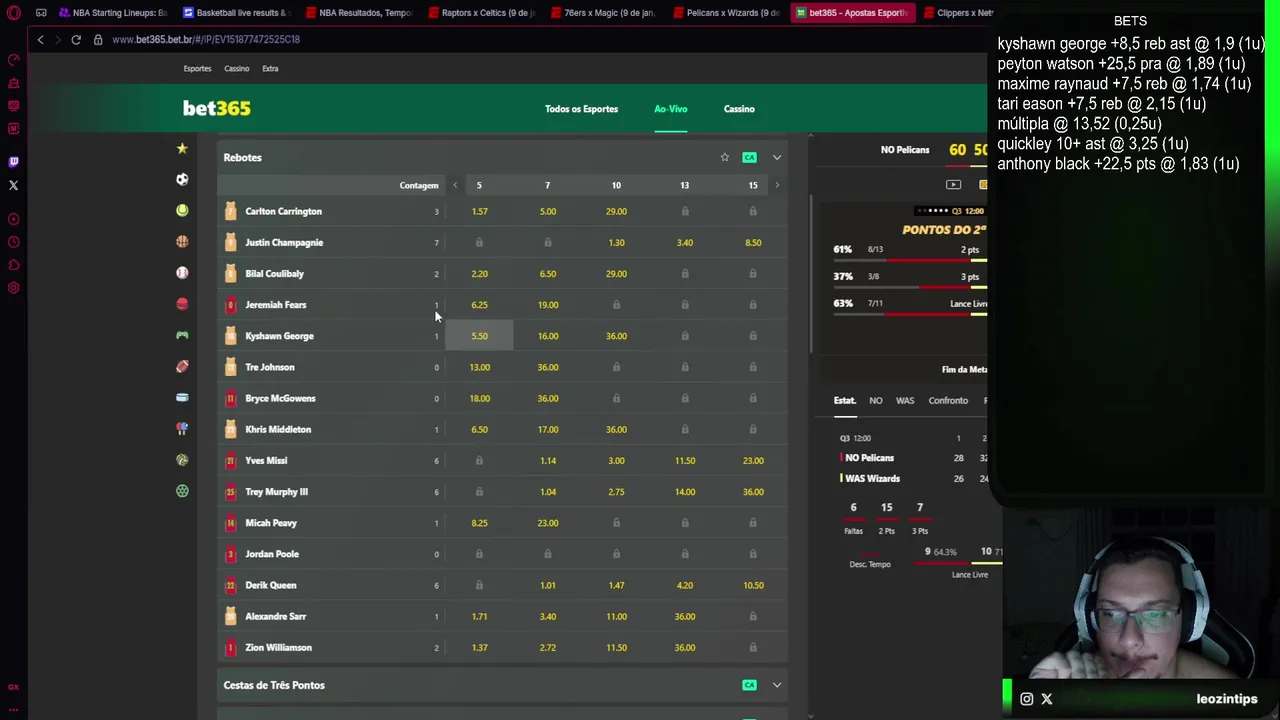Open X from the Opera sidebar
This screenshot has width=1280, height=720.
tap(13, 185)
